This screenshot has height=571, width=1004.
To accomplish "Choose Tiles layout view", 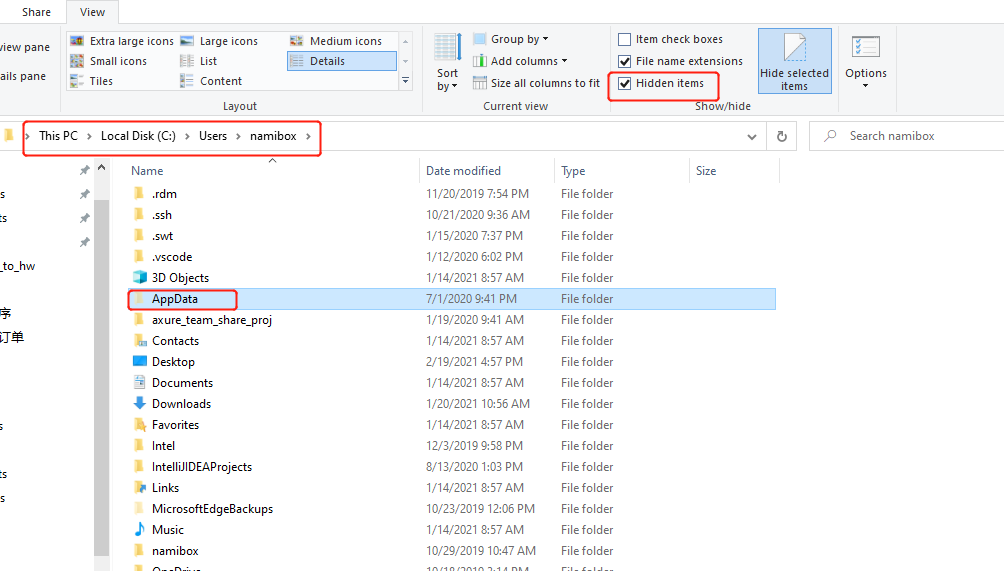I will coord(92,81).
